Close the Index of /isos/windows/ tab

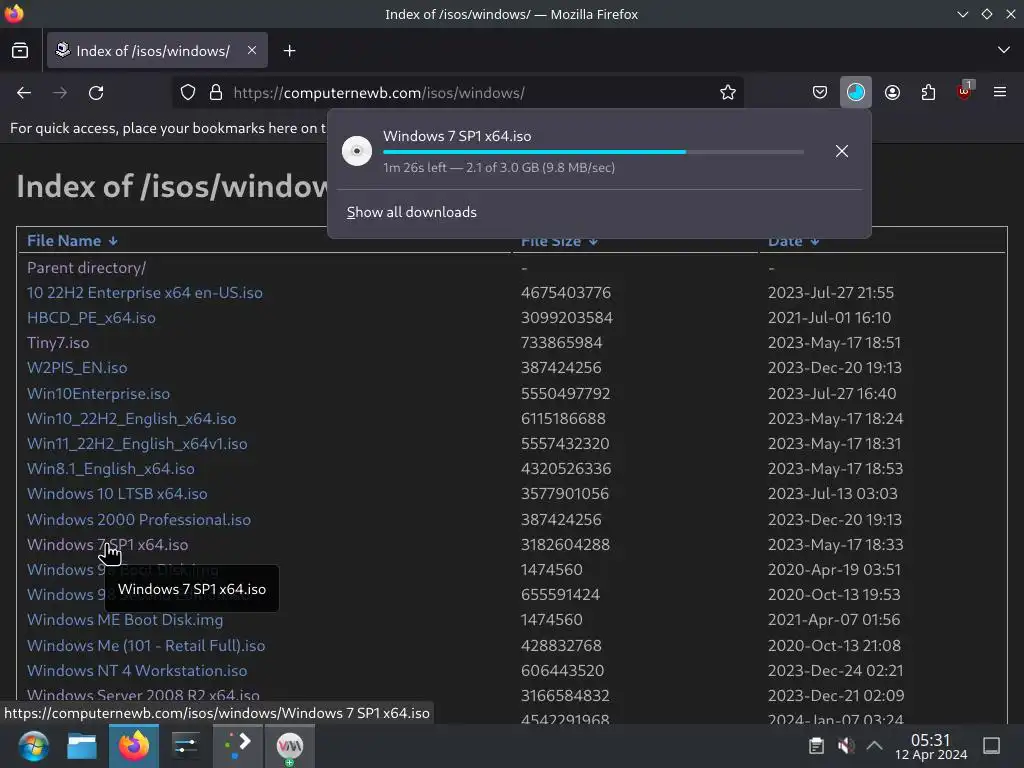point(251,50)
